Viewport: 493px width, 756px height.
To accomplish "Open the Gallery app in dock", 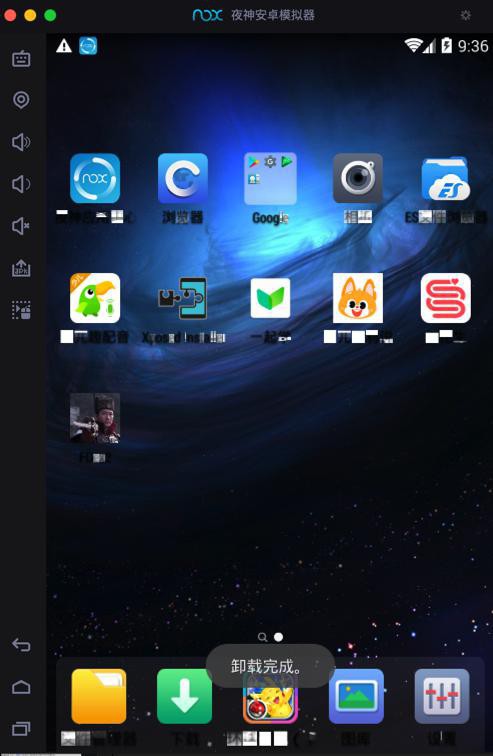I will [x=356, y=696].
